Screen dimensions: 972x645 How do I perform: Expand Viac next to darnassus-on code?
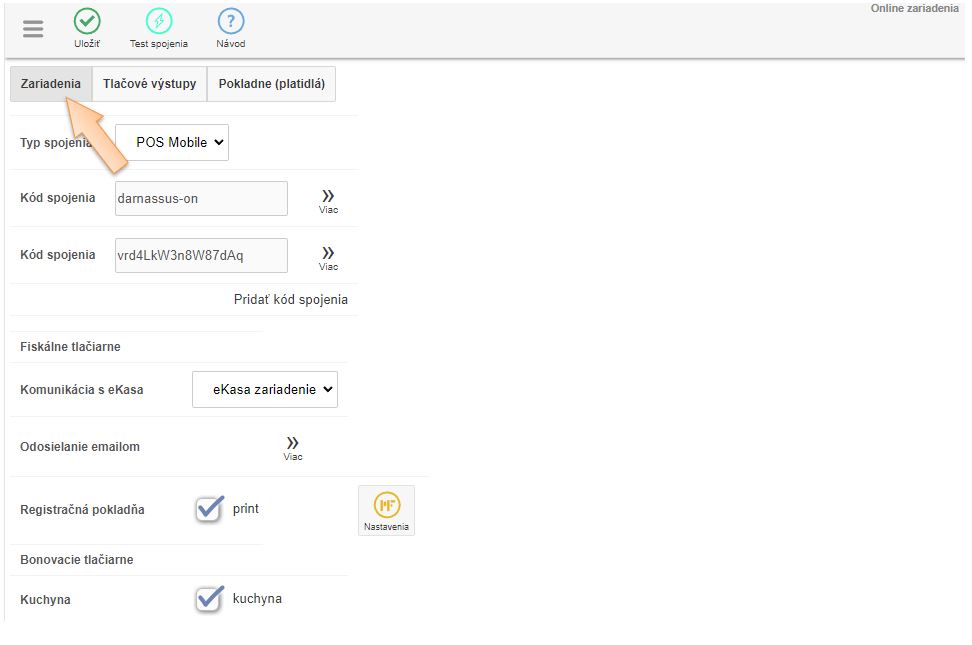tap(328, 200)
